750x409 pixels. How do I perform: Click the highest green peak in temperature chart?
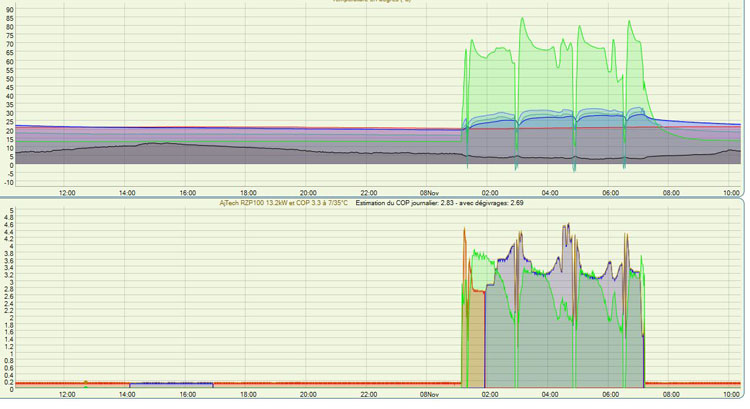pyautogui.click(x=522, y=18)
